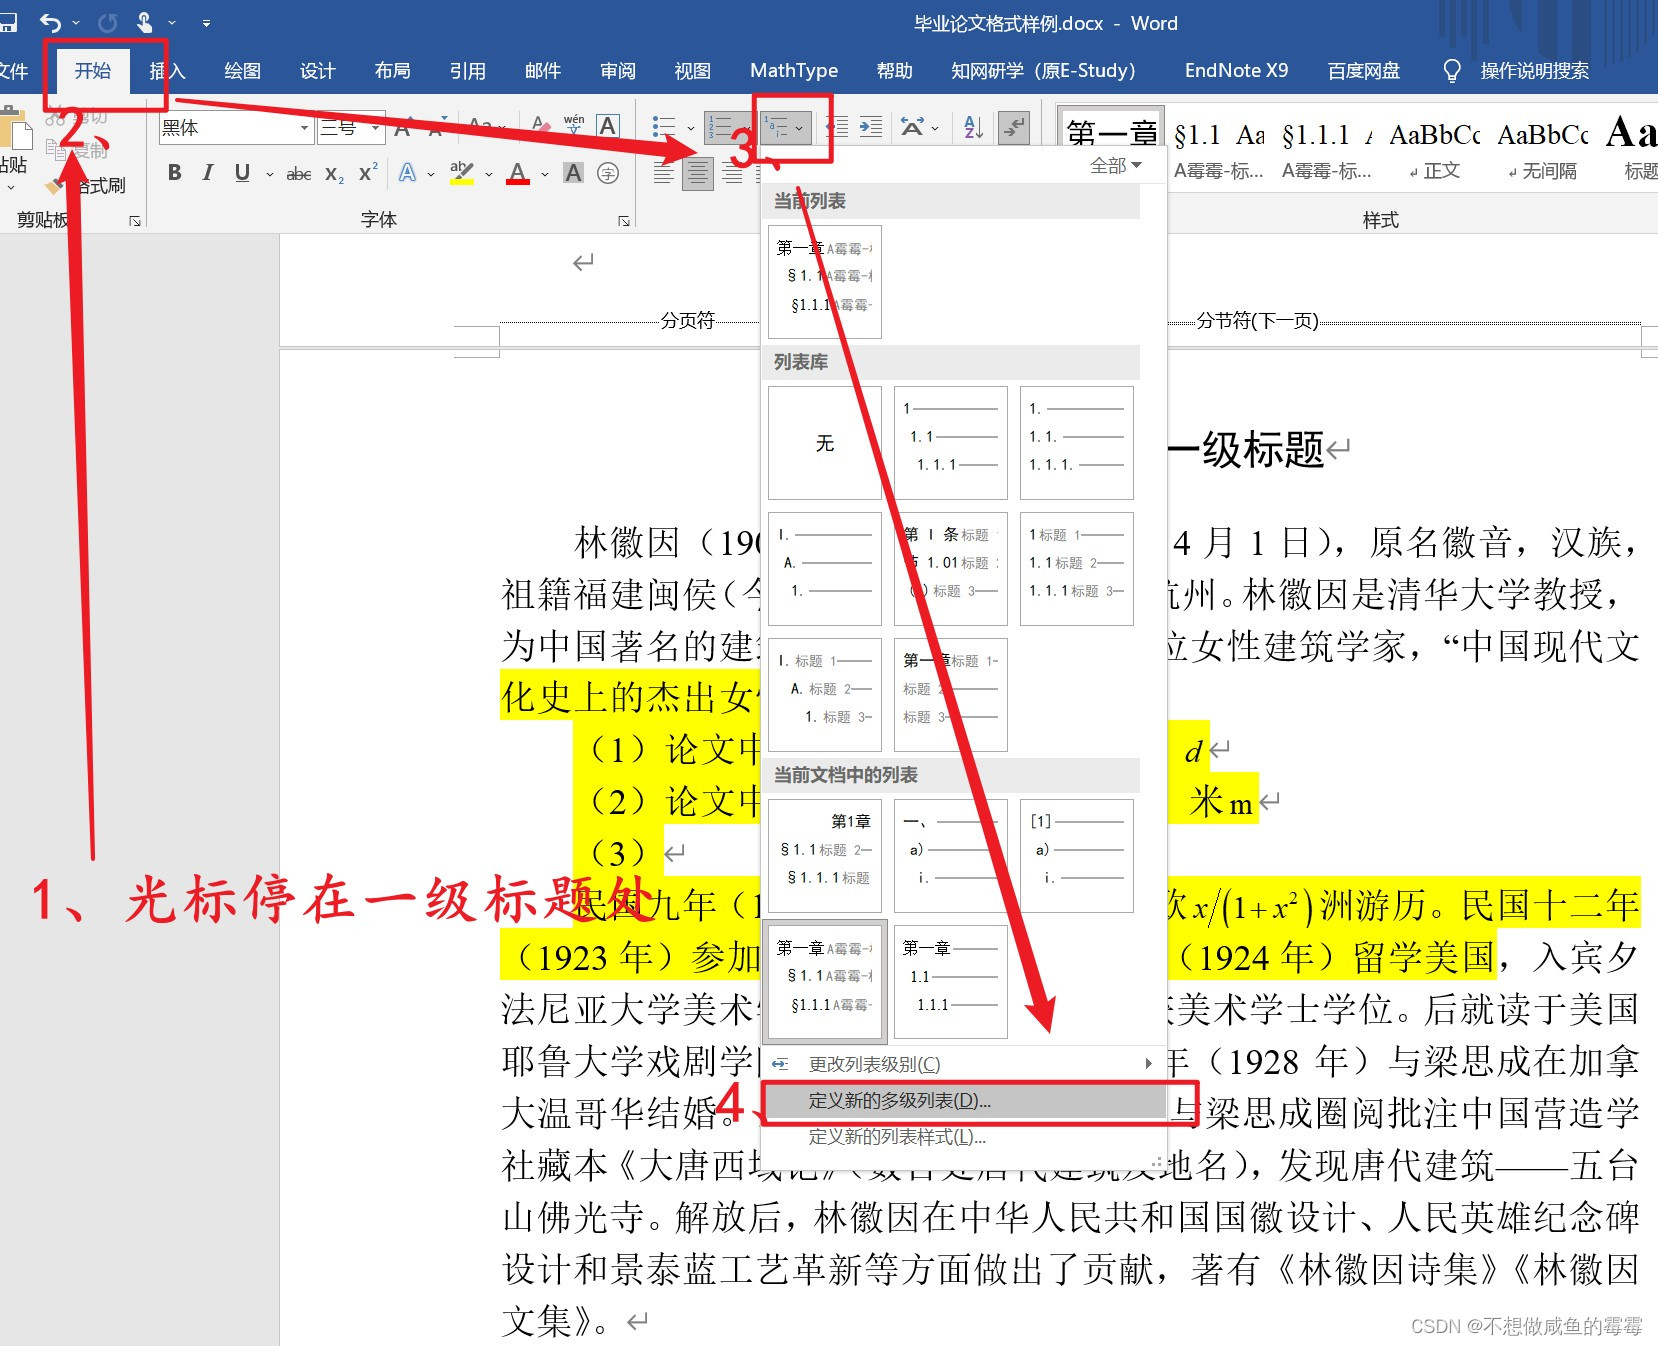The height and width of the screenshot is (1346, 1658).
Task: Click 更改列表级别(C) menu entry
Action: (964, 1064)
